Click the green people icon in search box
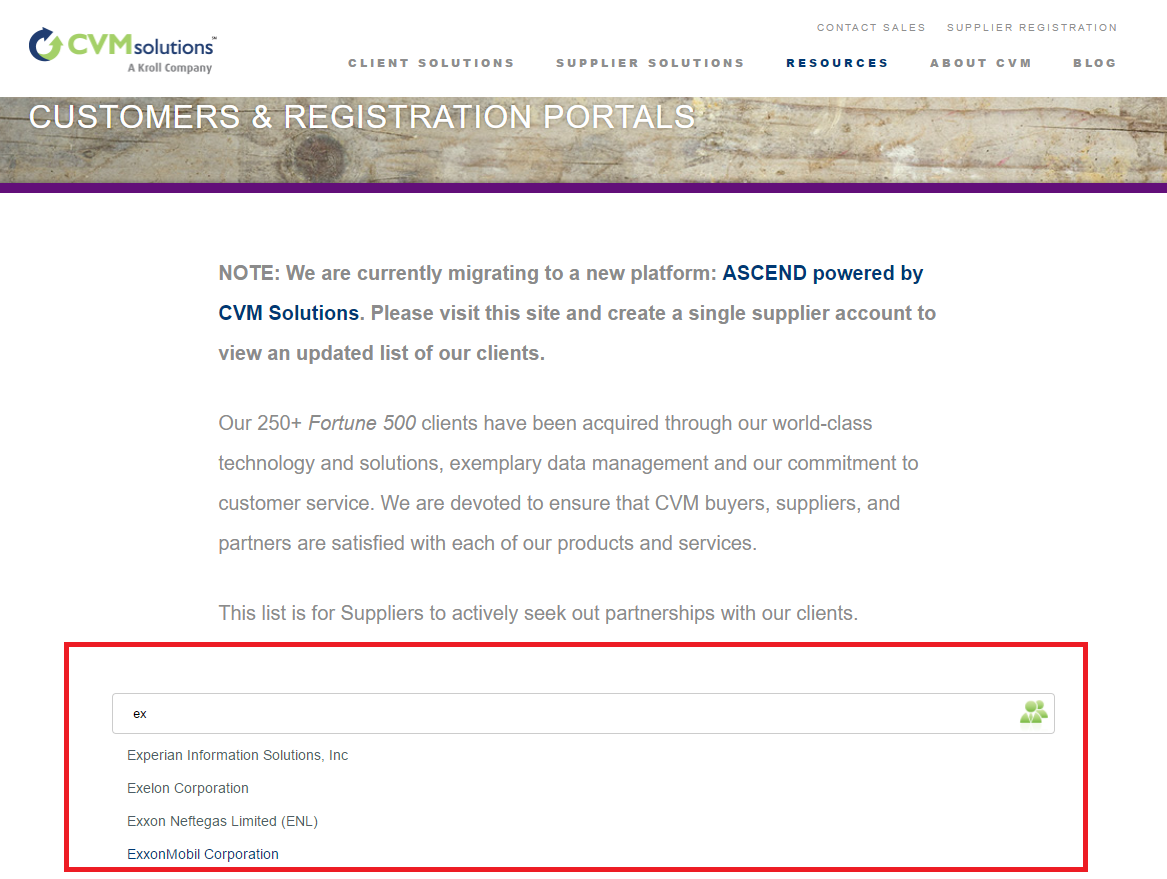 click(1033, 712)
